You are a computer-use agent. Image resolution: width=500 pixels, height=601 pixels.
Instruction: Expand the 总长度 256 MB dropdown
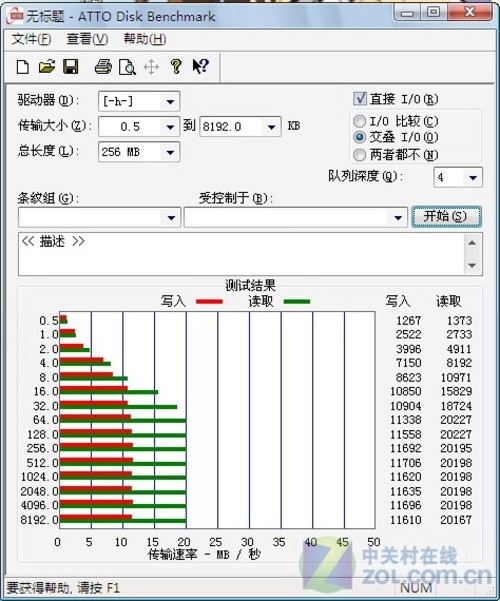[x=170, y=152]
